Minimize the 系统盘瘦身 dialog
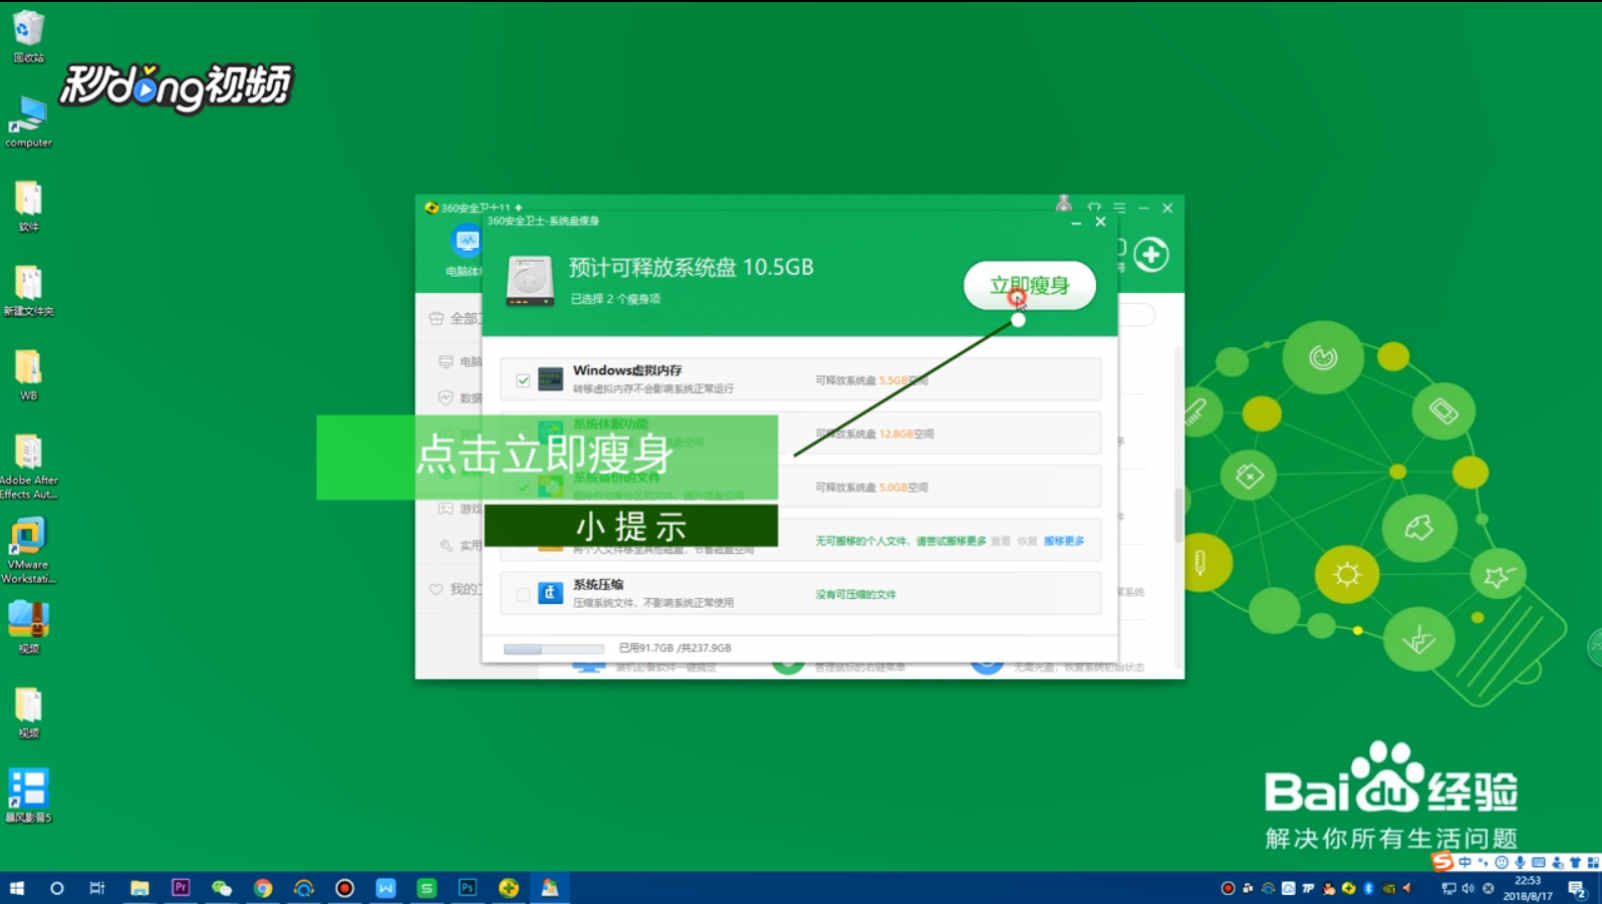 [x=1076, y=222]
